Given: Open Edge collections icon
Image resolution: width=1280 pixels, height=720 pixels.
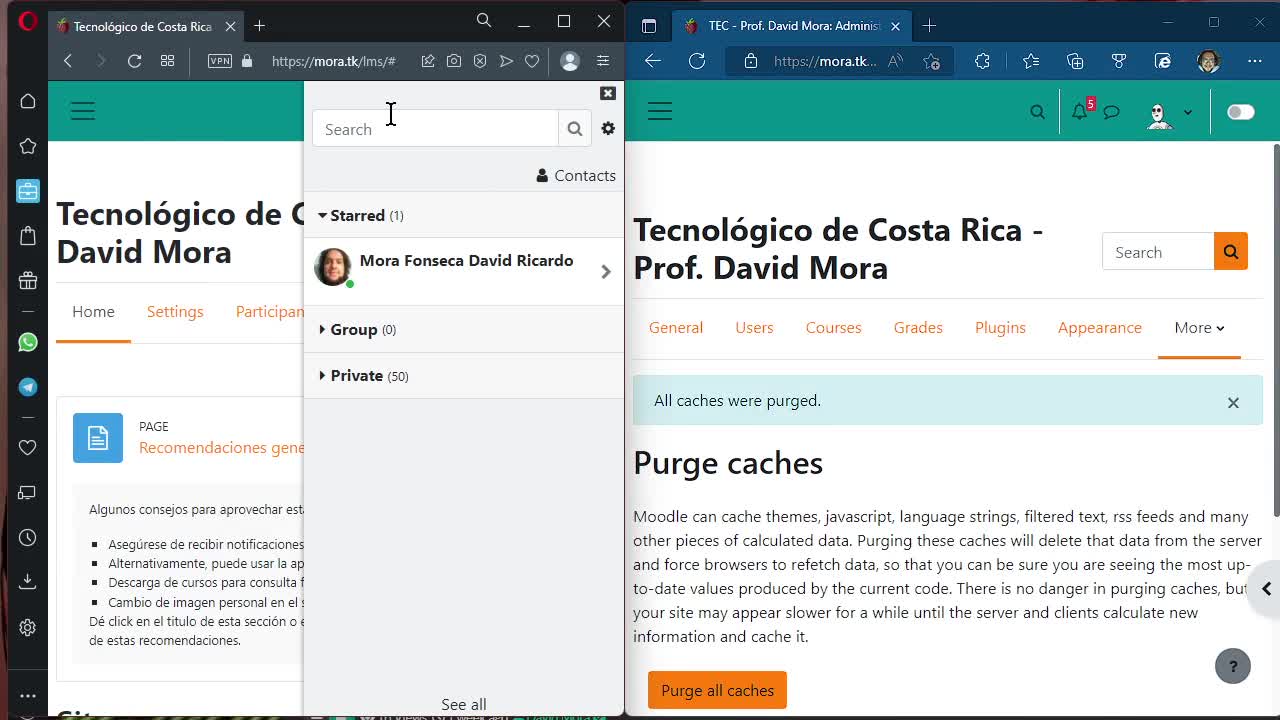Looking at the screenshot, I should point(1075,61).
